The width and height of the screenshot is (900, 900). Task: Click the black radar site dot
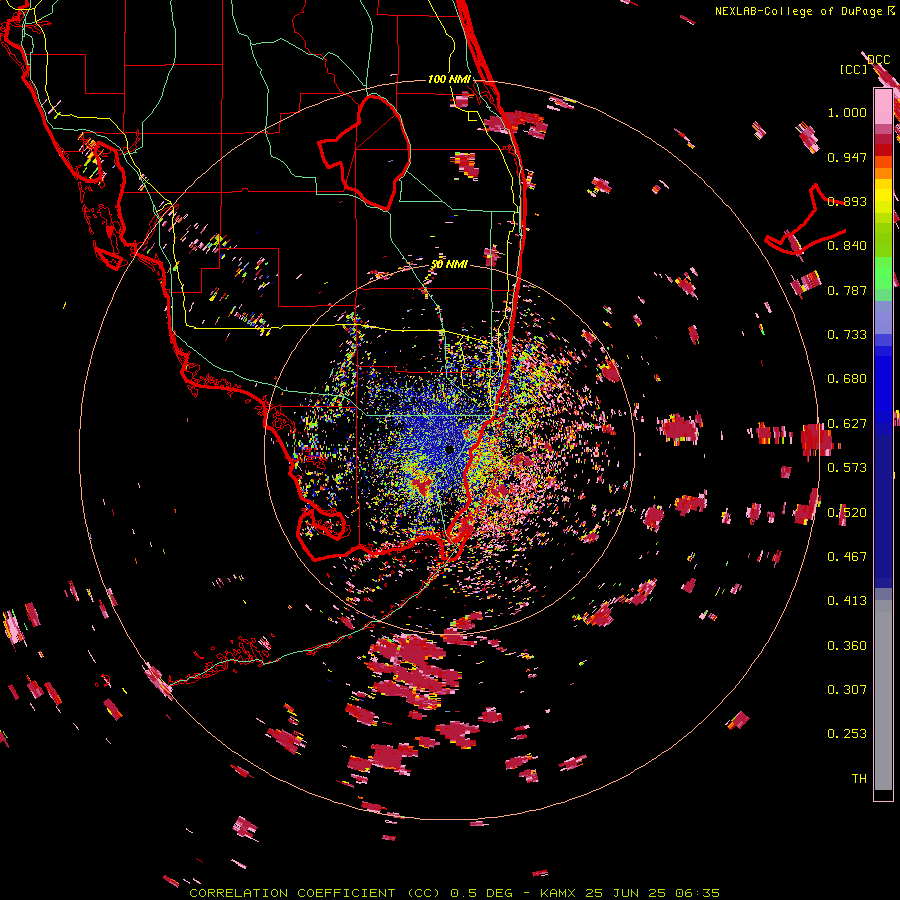(x=449, y=449)
